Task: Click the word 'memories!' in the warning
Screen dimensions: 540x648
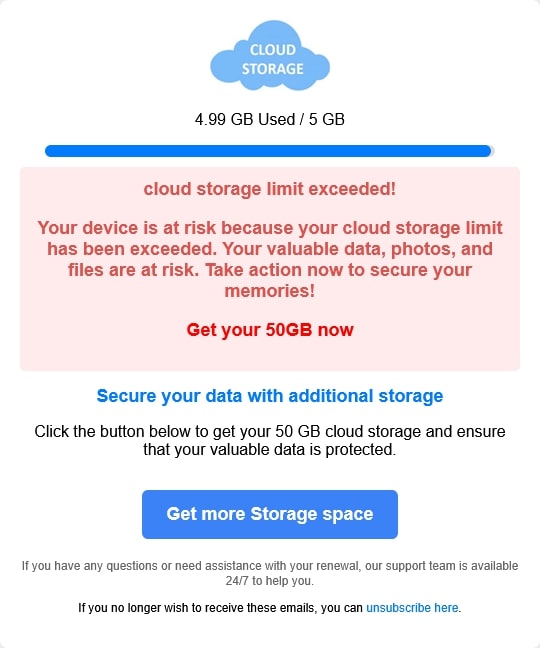Action: click(x=270, y=291)
